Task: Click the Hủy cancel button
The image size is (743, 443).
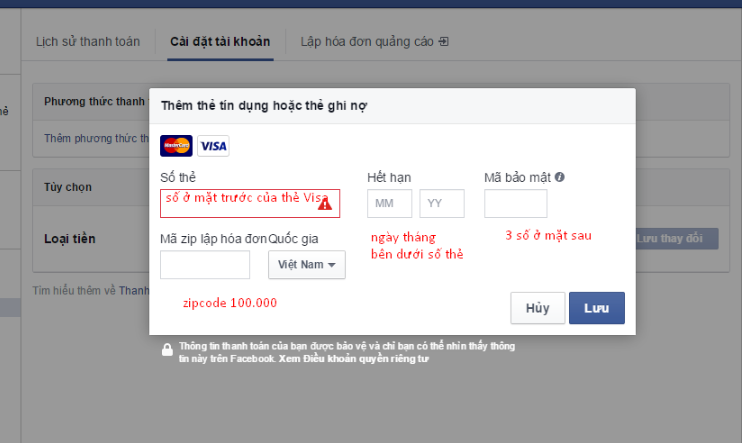Action: pyautogui.click(x=538, y=308)
